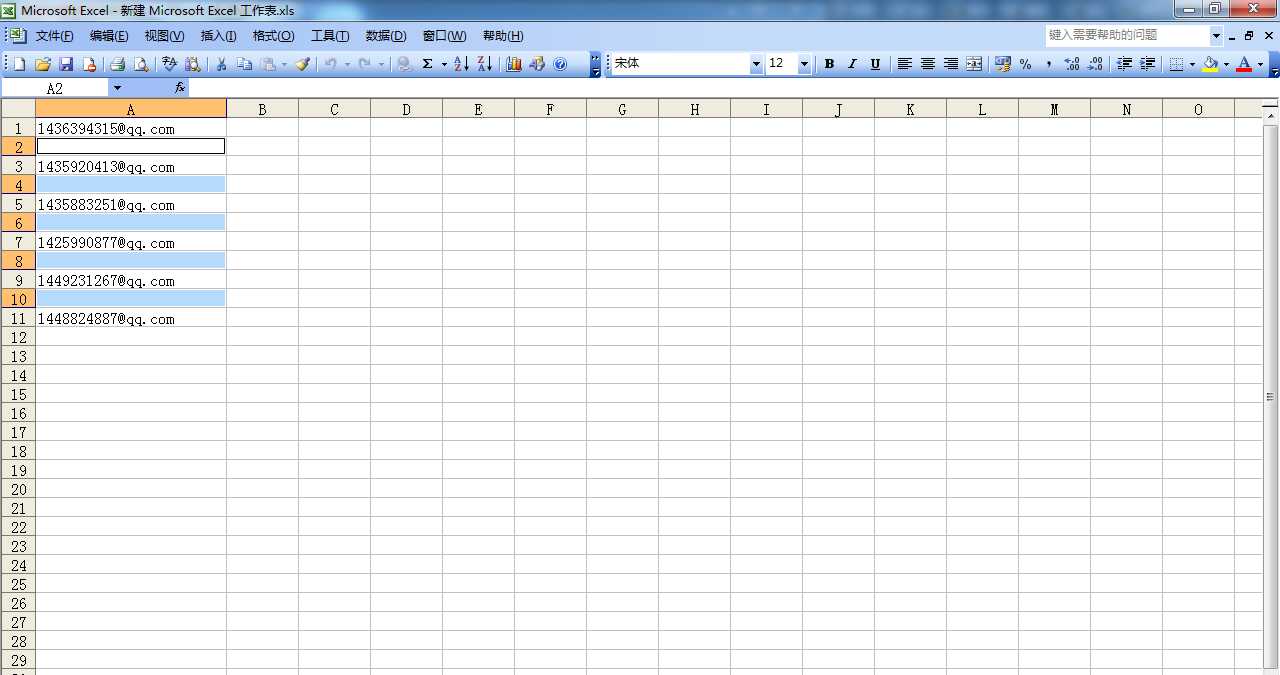Create a new blank workbook
The image size is (1280, 675).
click(19, 64)
